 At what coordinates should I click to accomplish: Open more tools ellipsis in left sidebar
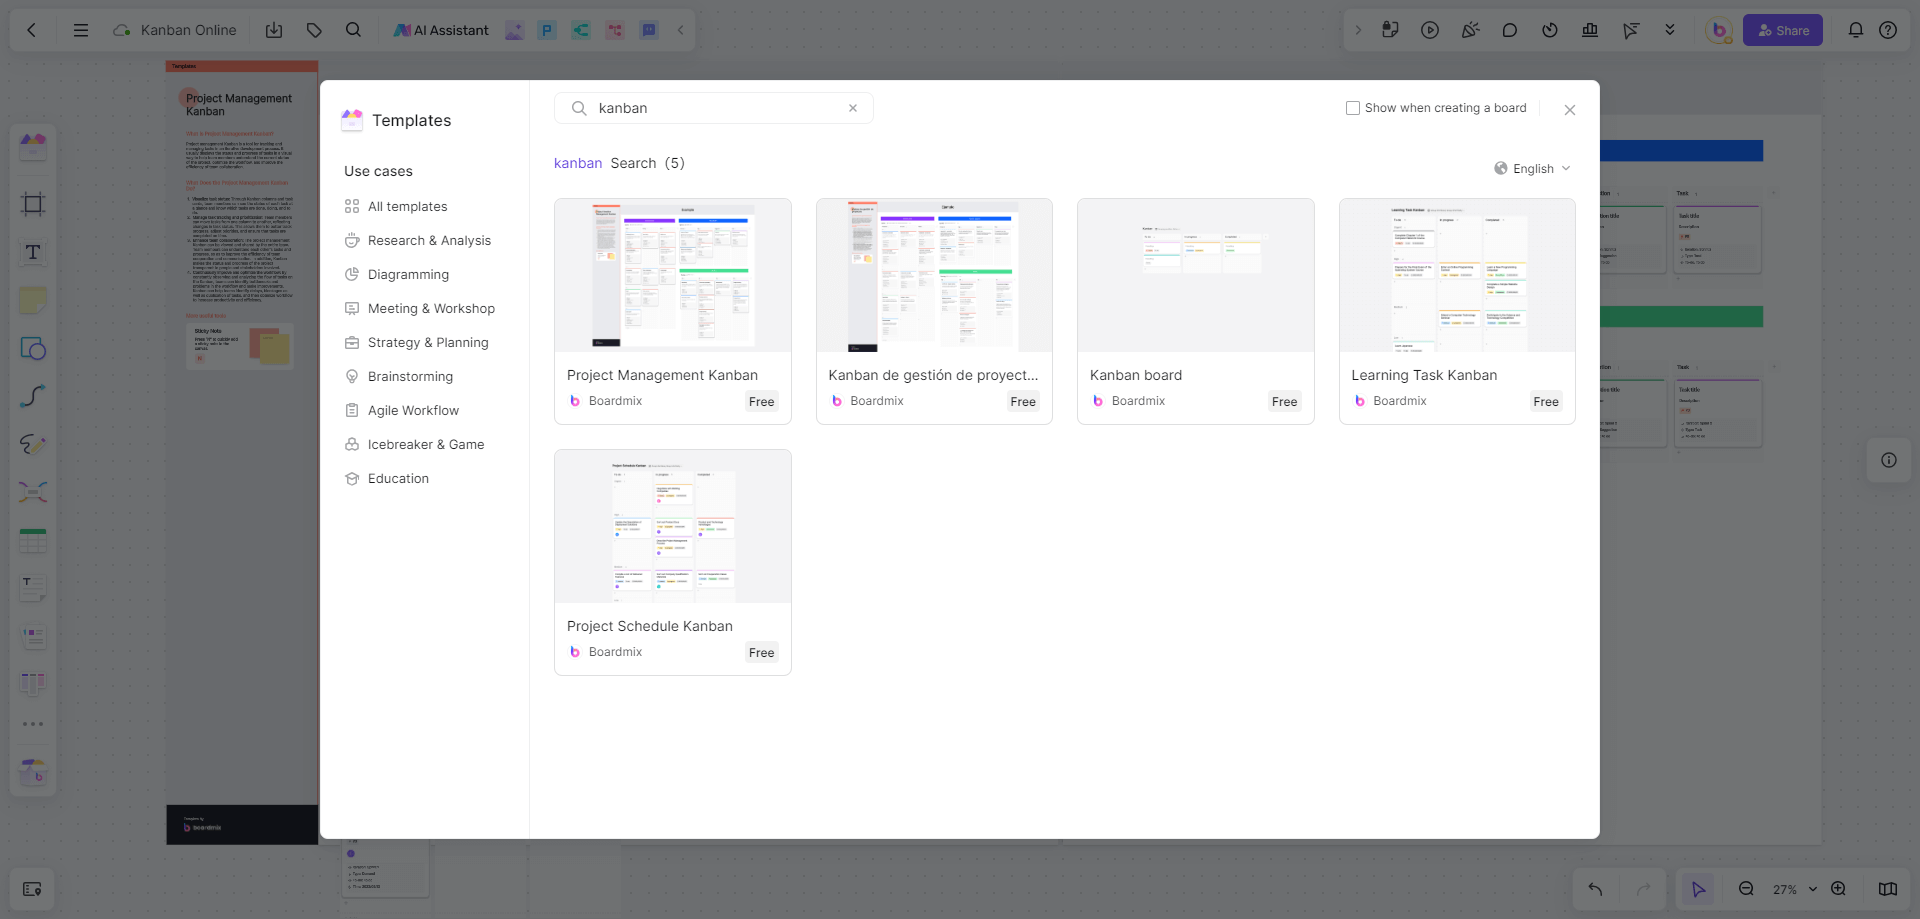point(33,724)
